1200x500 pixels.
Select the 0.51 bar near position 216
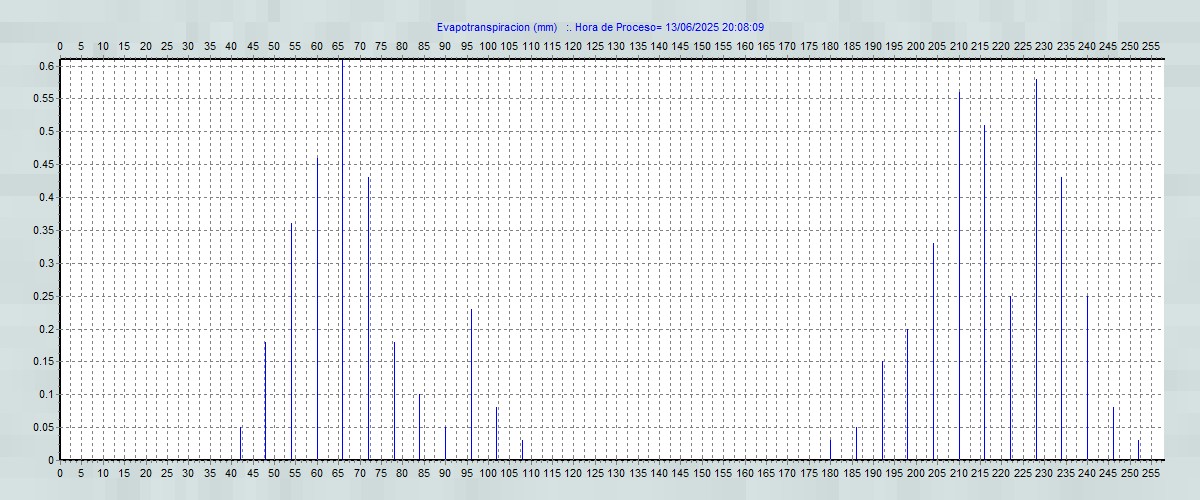pyautogui.click(x=984, y=292)
